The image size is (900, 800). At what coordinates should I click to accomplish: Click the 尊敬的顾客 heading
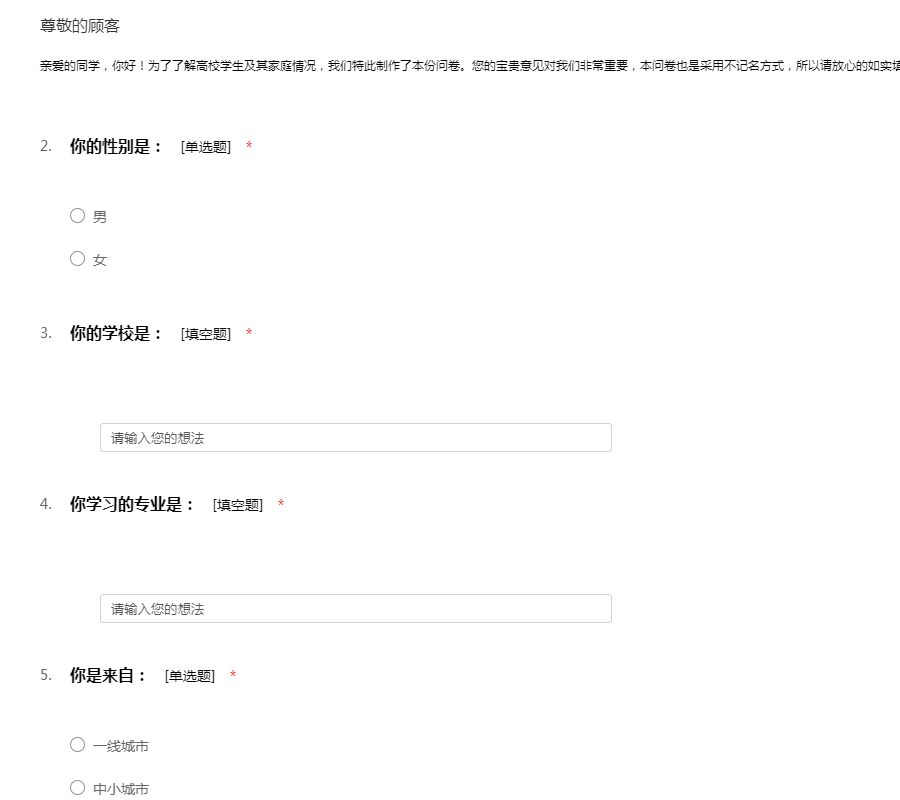click(80, 26)
